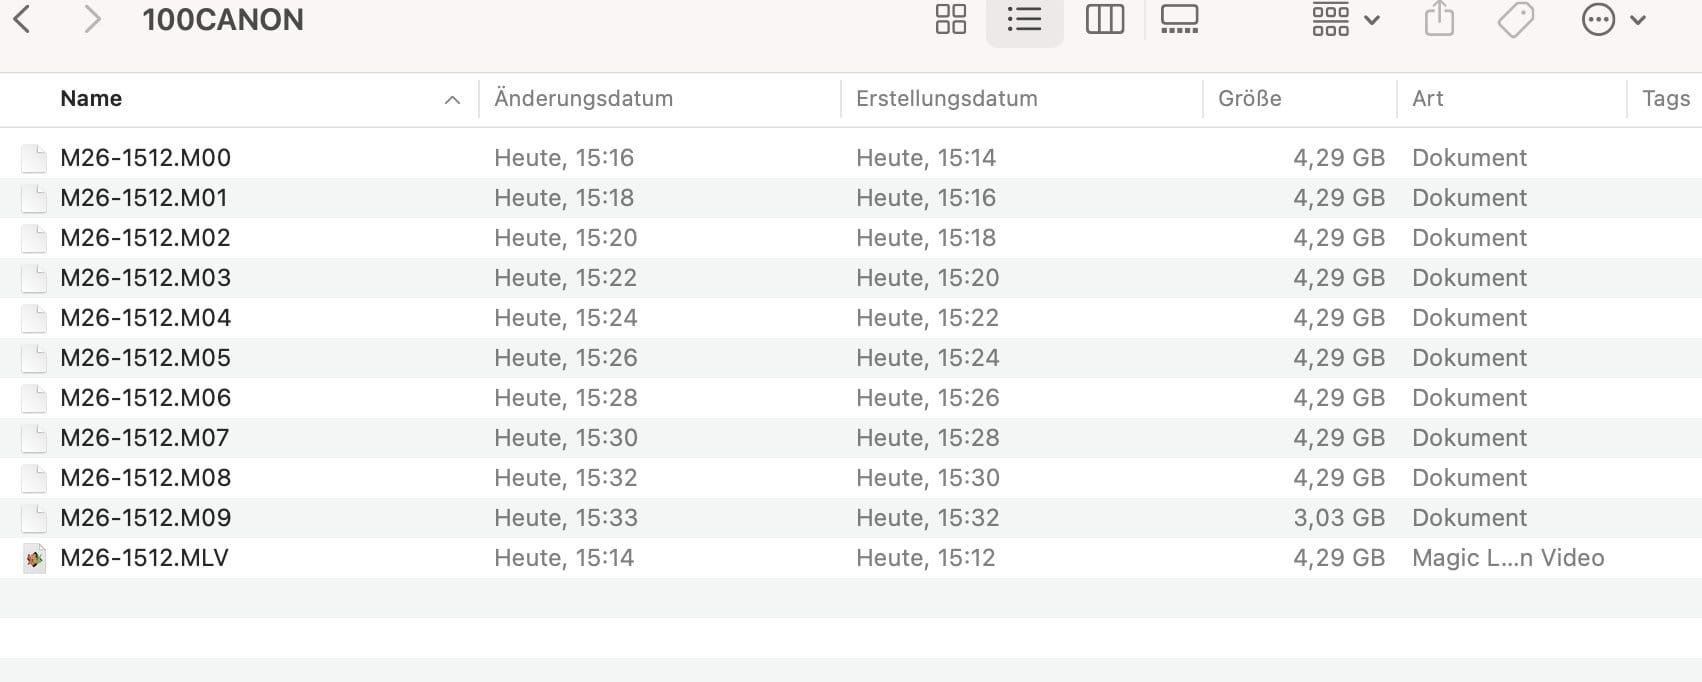Sort by Erstellungsdatum column

pyautogui.click(x=946, y=99)
